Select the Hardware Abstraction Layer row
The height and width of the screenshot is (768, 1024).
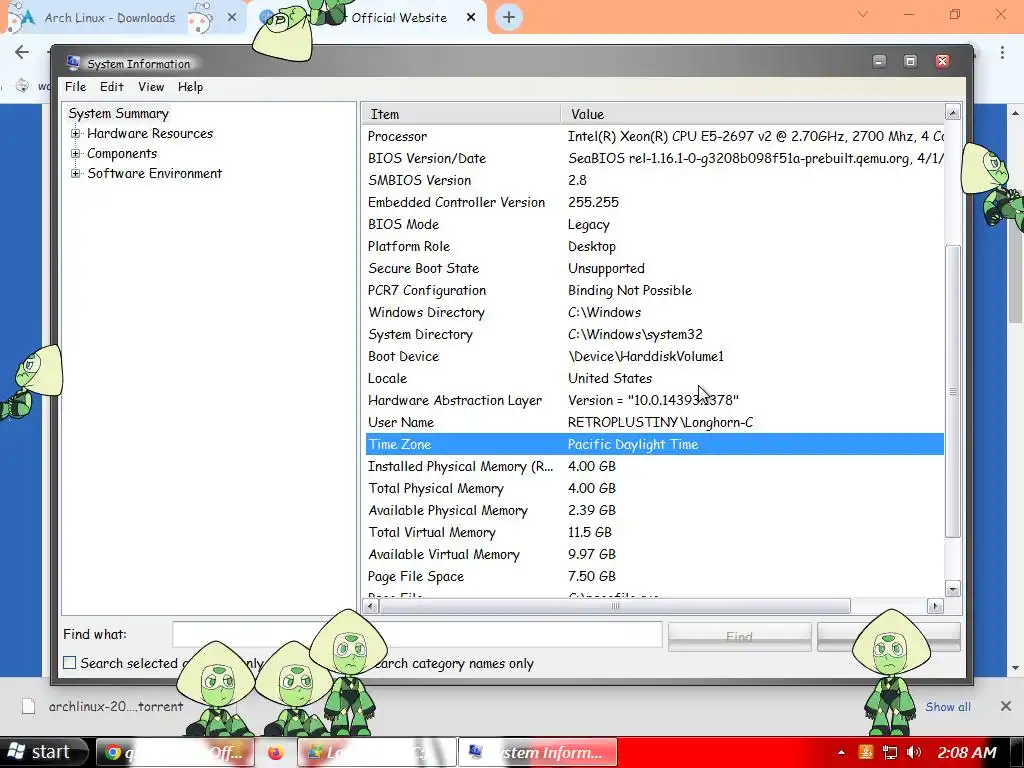pos(653,400)
